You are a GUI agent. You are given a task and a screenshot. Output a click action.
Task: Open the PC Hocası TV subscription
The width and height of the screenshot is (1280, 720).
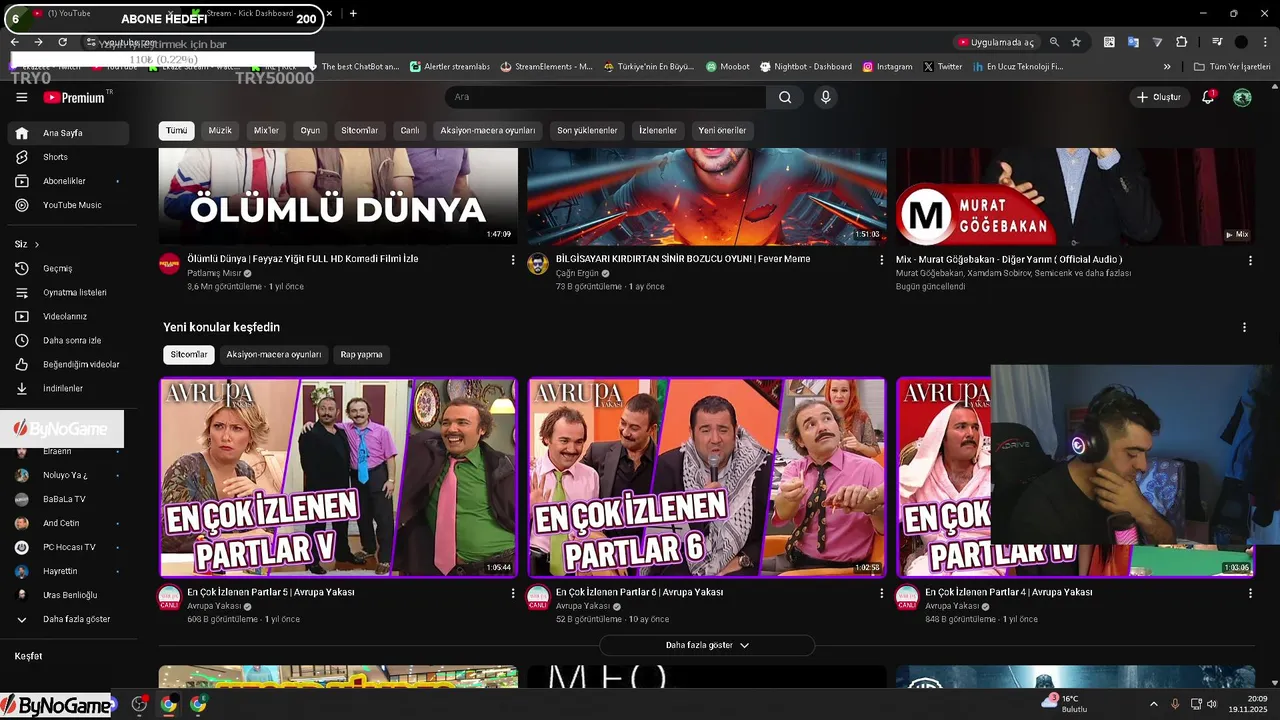coord(68,547)
